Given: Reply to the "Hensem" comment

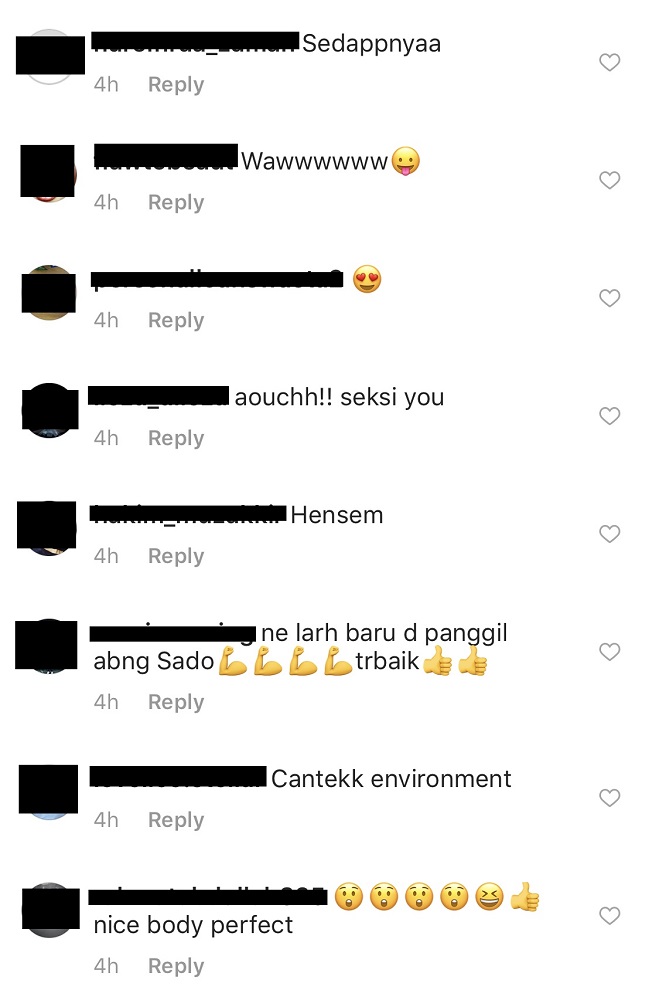Looking at the screenshot, I should point(176,556).
